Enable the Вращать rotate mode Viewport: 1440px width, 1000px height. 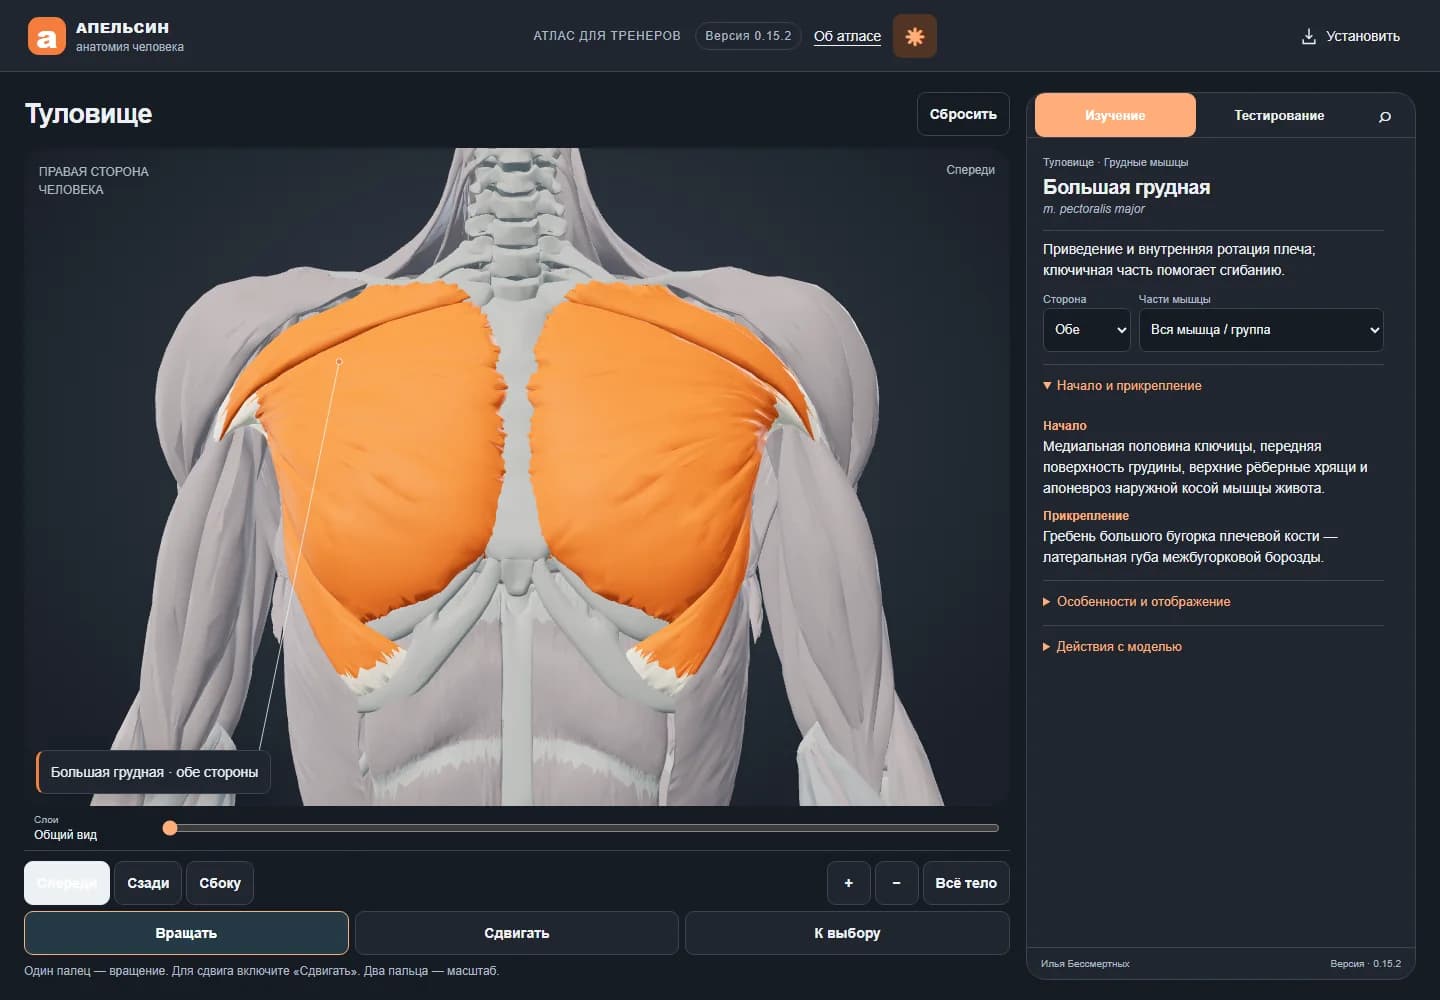[x=186, y=933]
